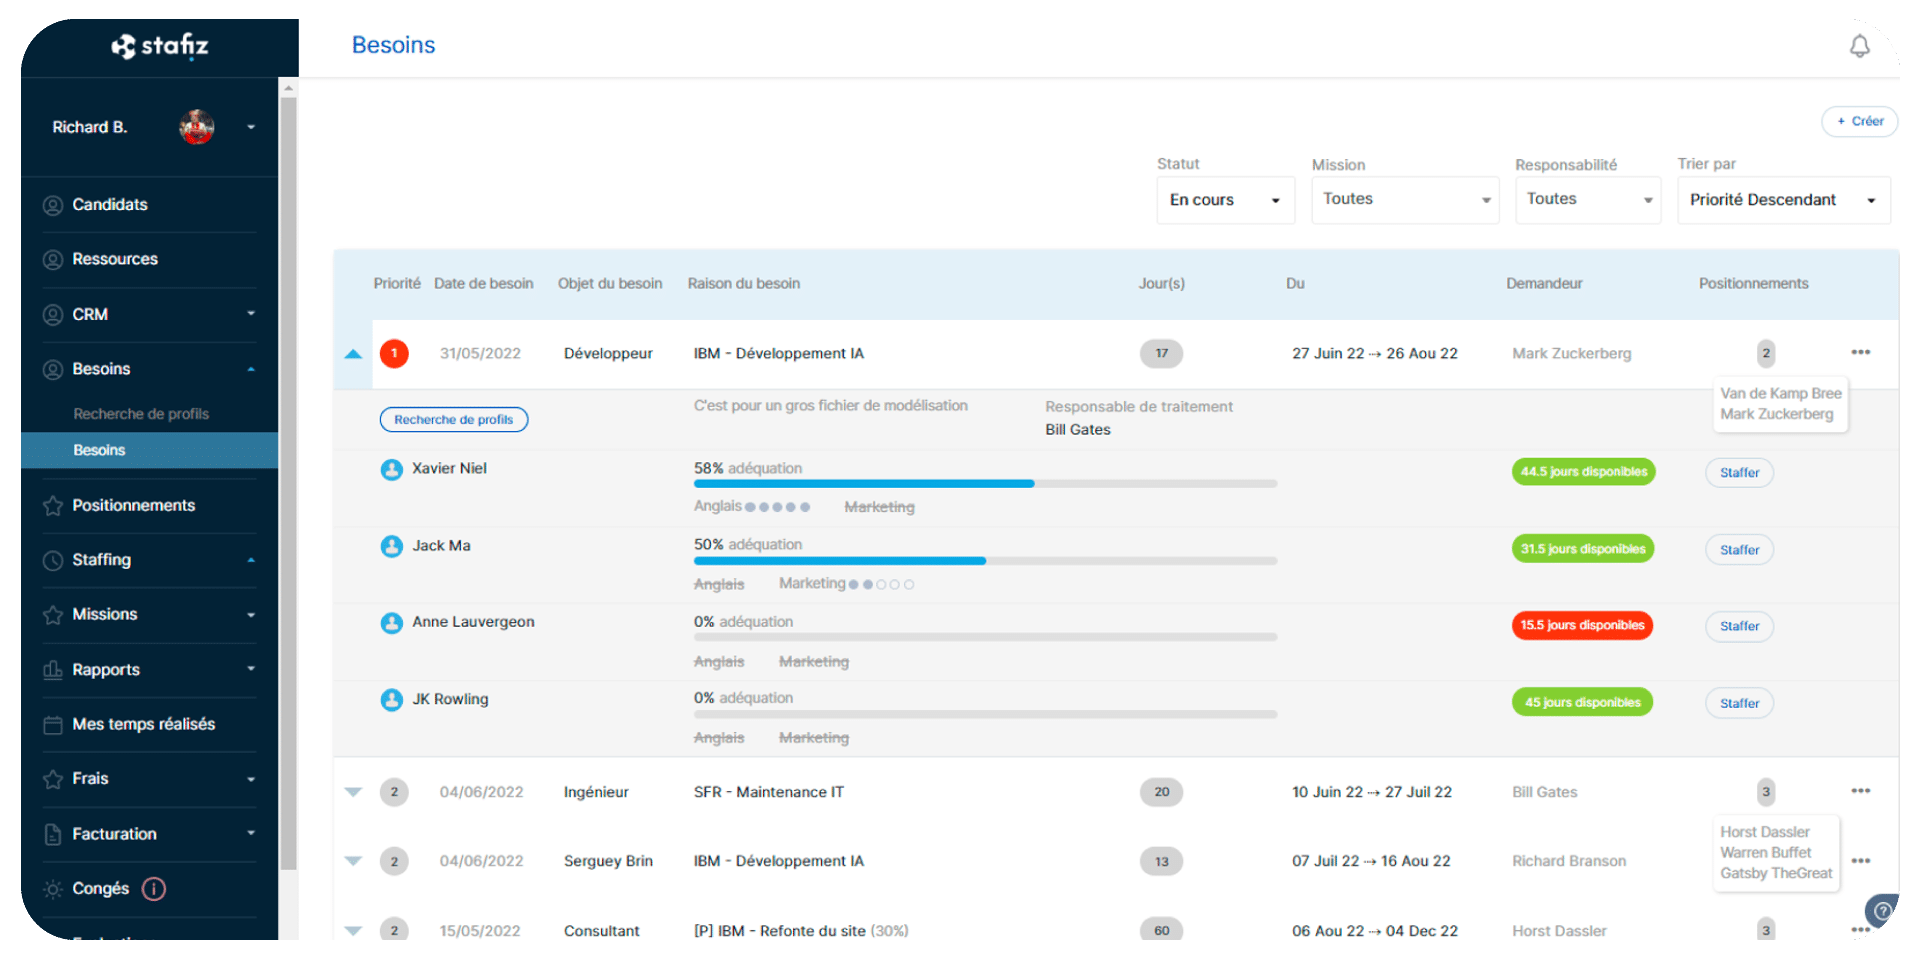
Task: Click Anne Lauvergeon profile icon
Action: [392, 623]
